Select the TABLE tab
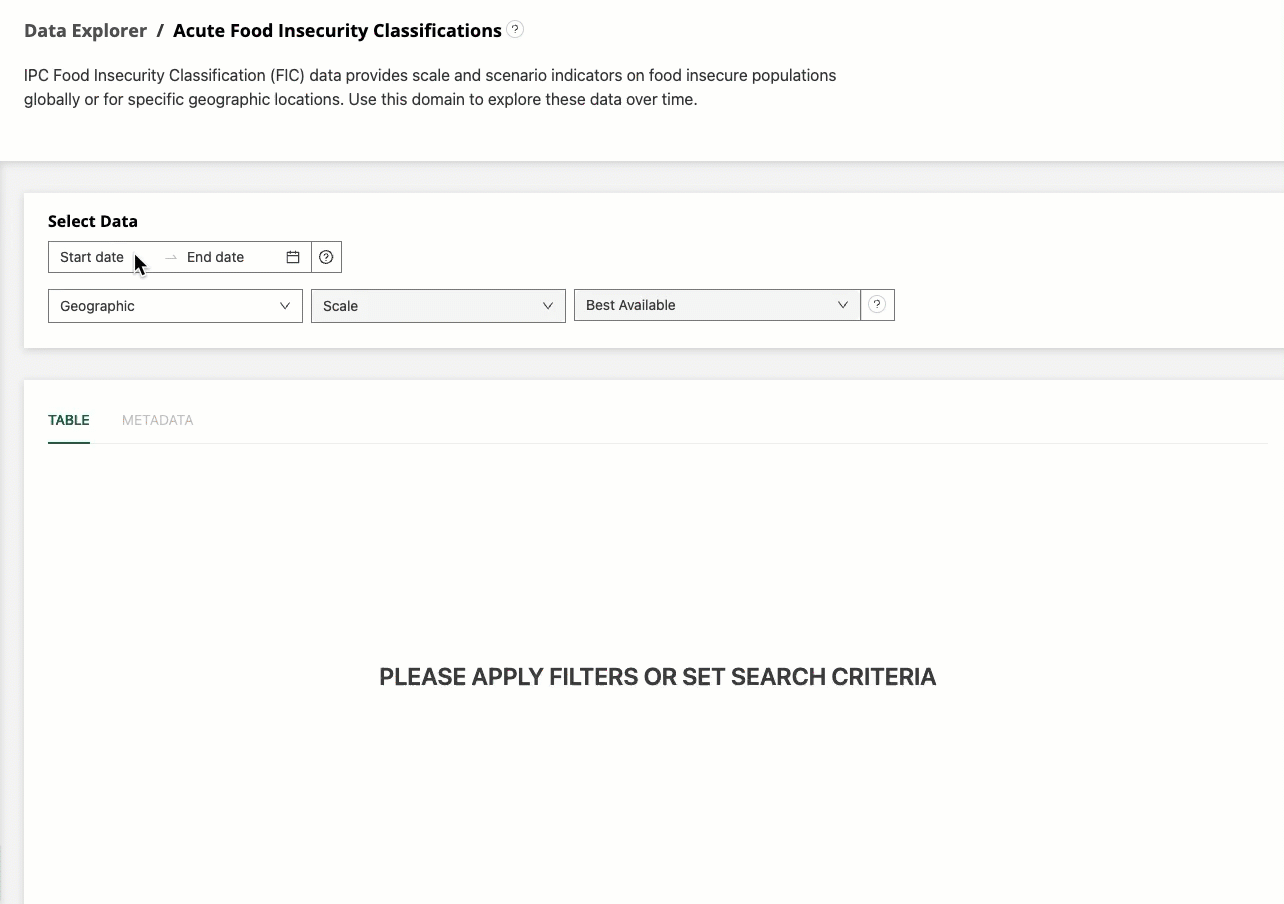Image resolution: width=1284 pixels, height=904 pixels. point(68,420)
